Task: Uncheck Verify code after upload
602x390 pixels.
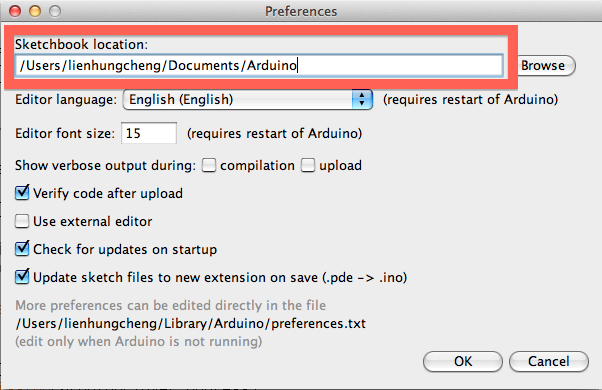Action: 22,193
